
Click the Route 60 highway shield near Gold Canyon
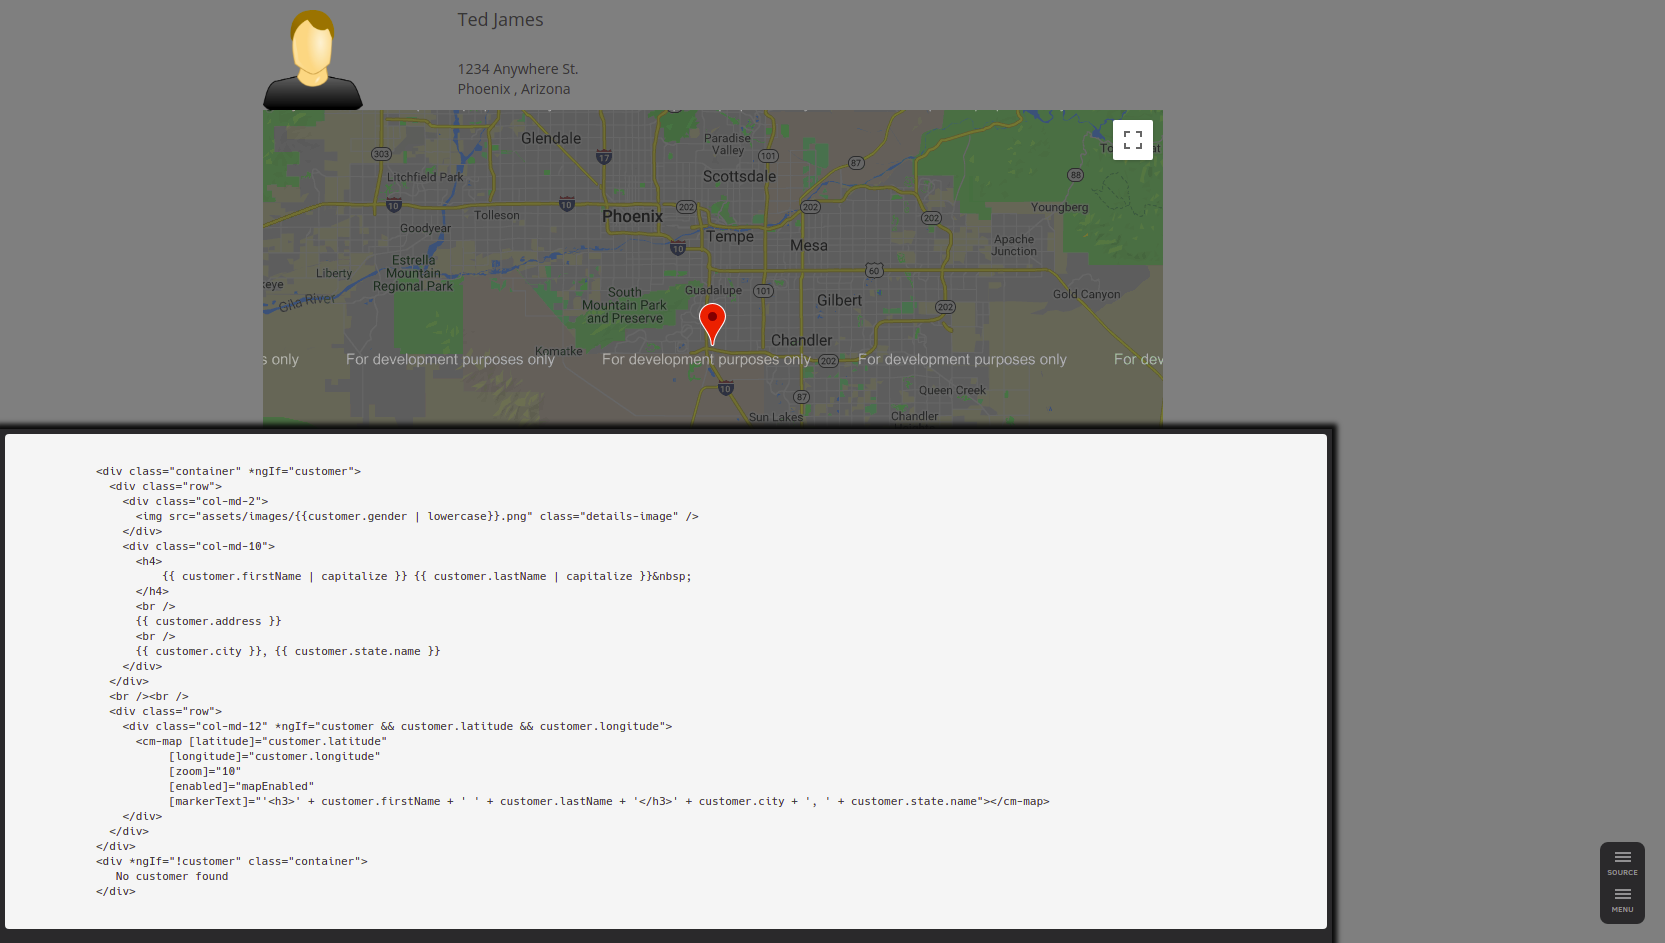click(874, 269)
